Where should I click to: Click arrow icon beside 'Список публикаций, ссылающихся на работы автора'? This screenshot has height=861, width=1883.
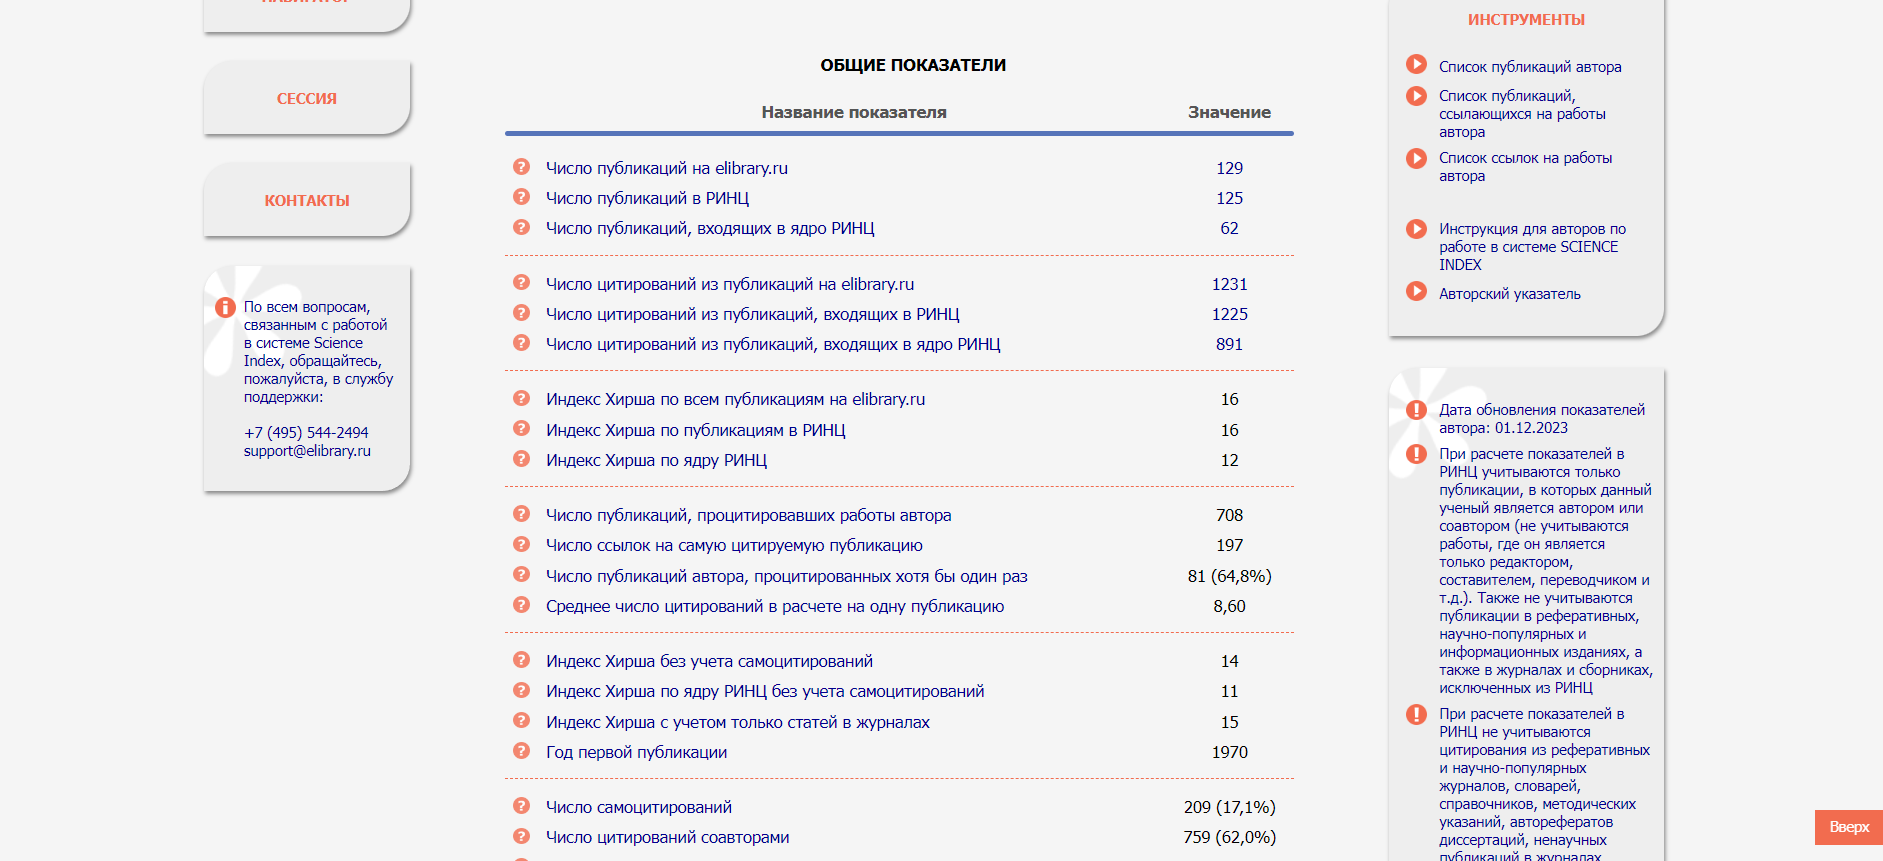1416,96
